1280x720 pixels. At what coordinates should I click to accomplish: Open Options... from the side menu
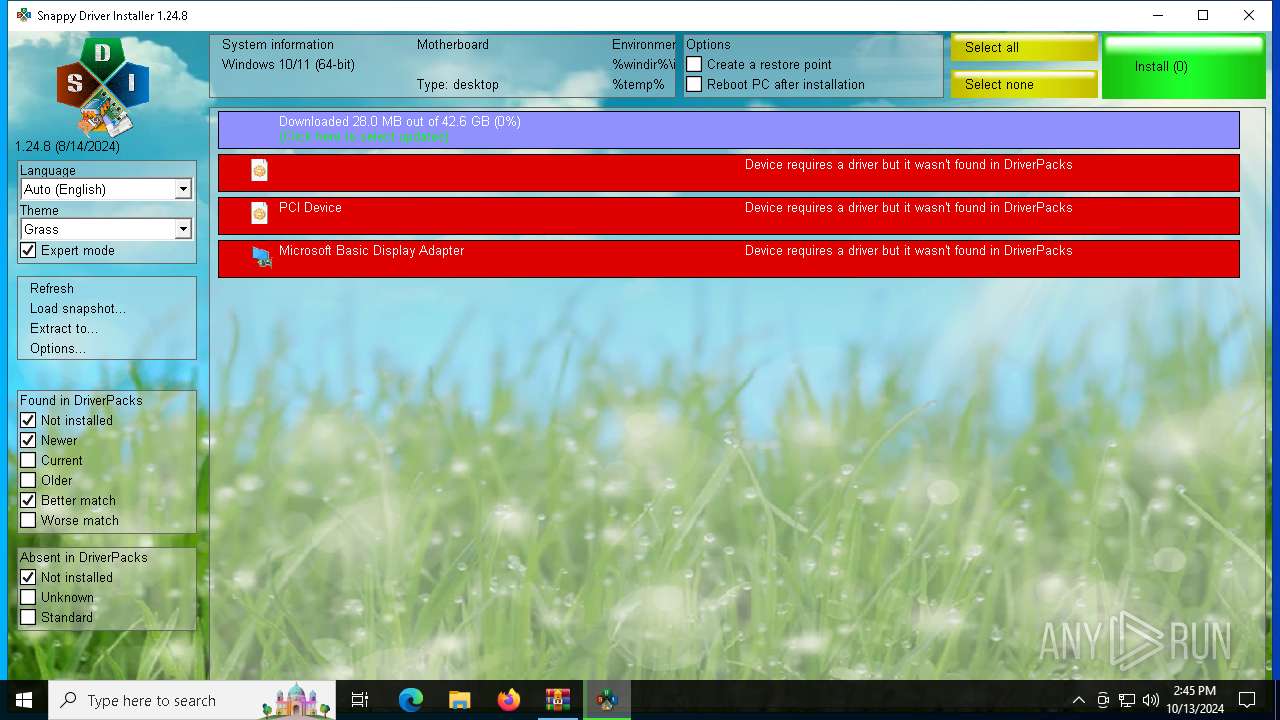pos(58,348)
